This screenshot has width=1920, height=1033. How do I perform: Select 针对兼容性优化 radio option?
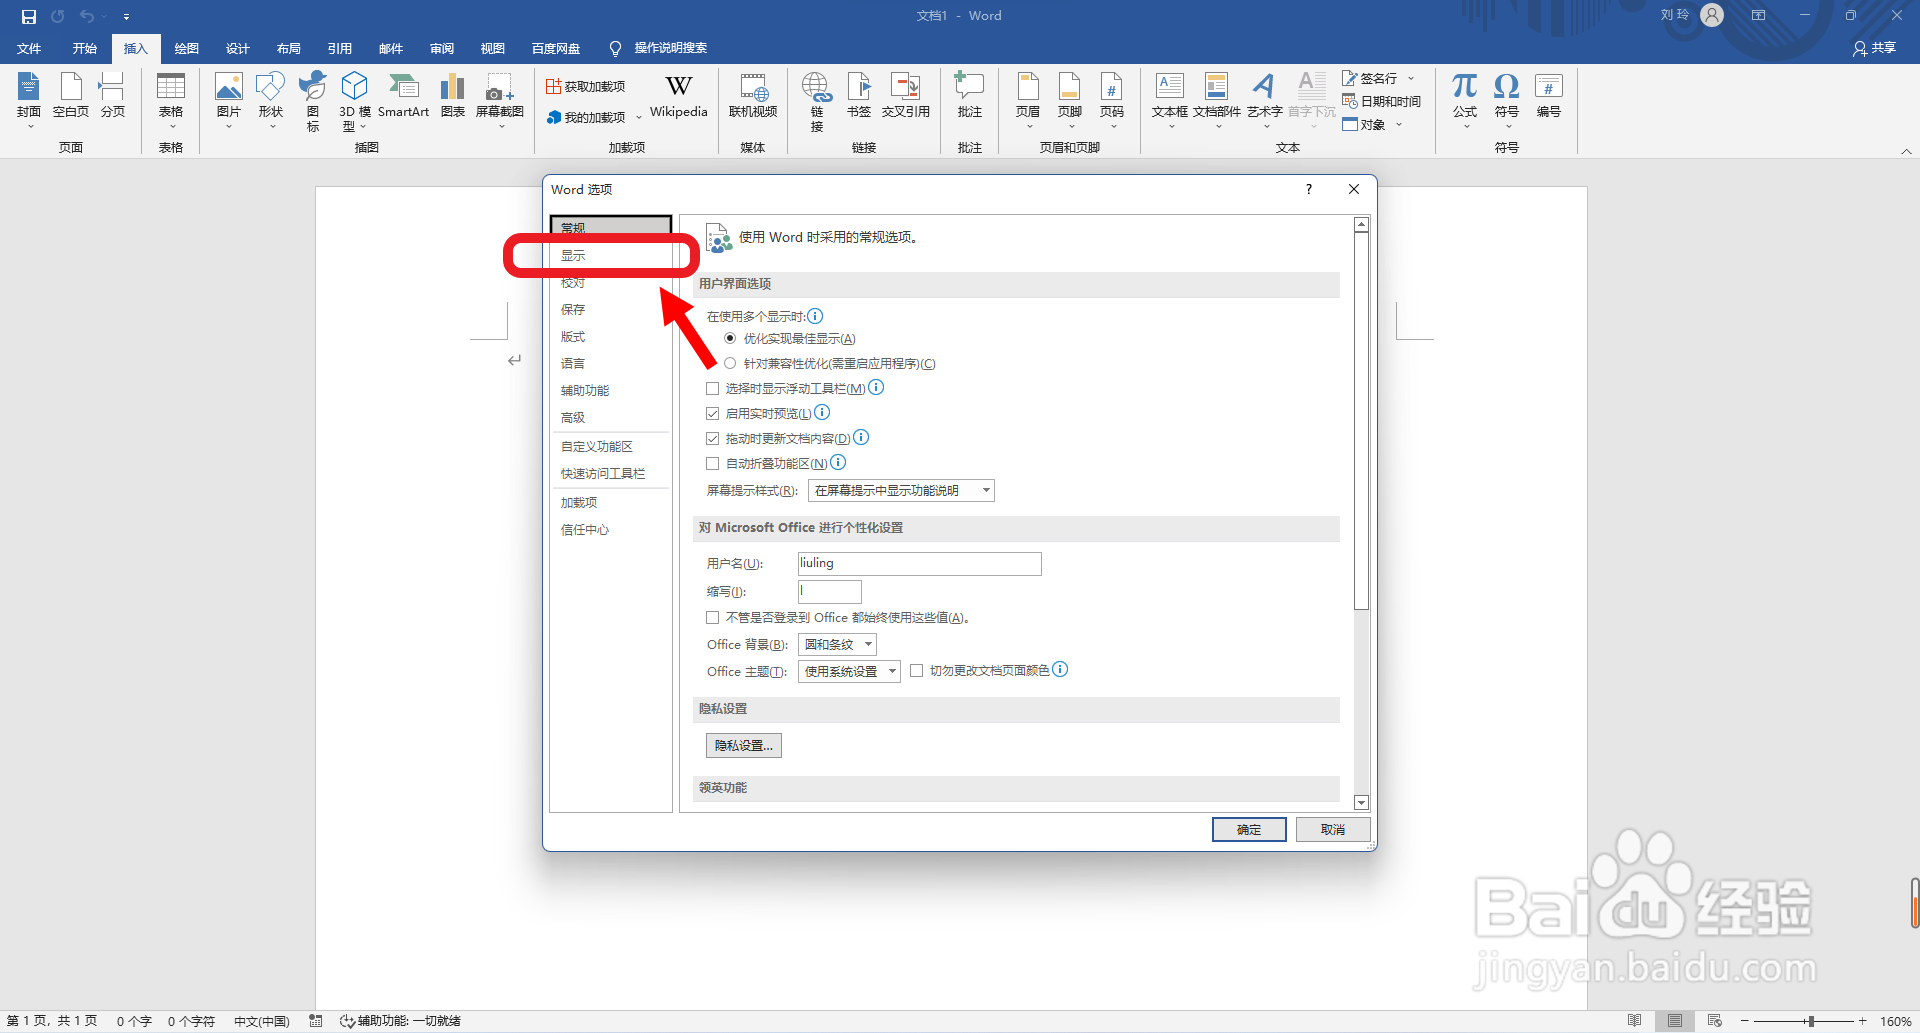(730, 364)
